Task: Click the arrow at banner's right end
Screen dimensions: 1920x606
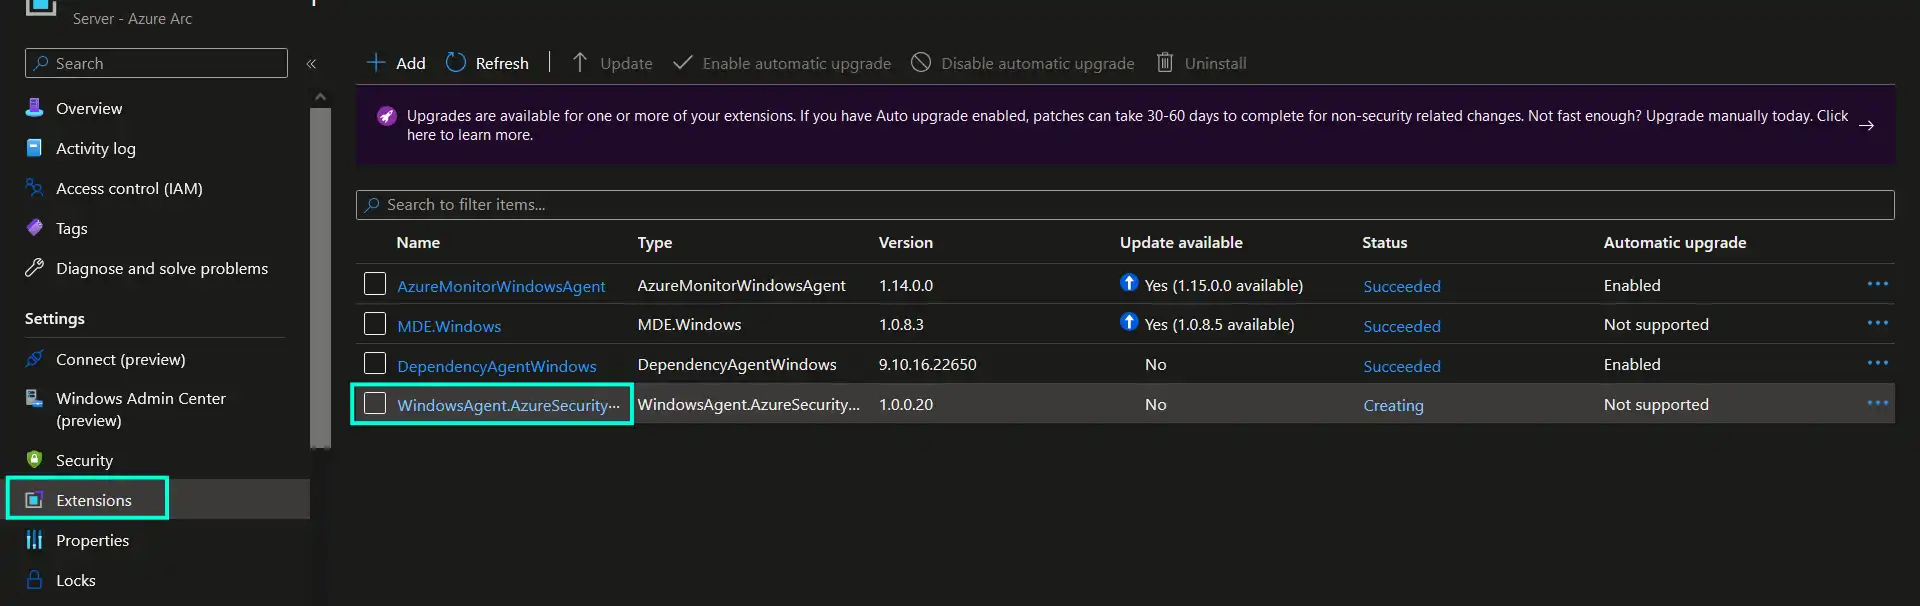Action: point(1866,125)
